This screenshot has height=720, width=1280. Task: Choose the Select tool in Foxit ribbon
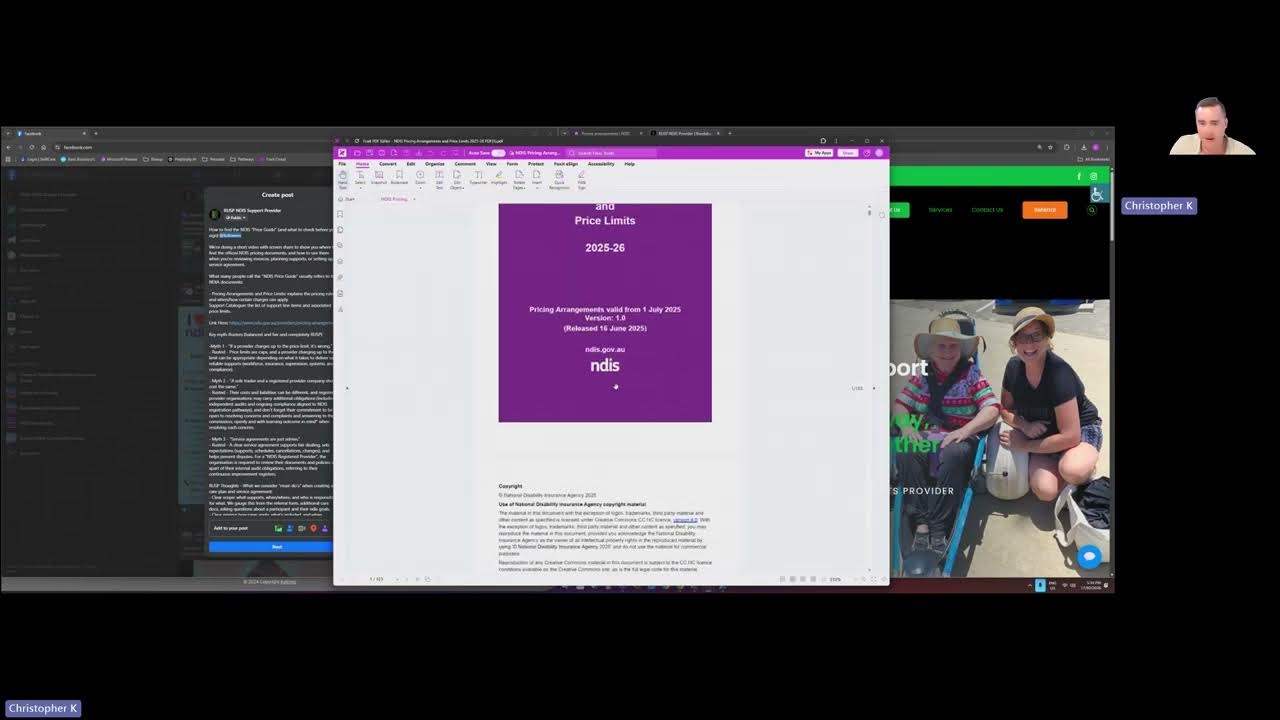tap(360, 178)
